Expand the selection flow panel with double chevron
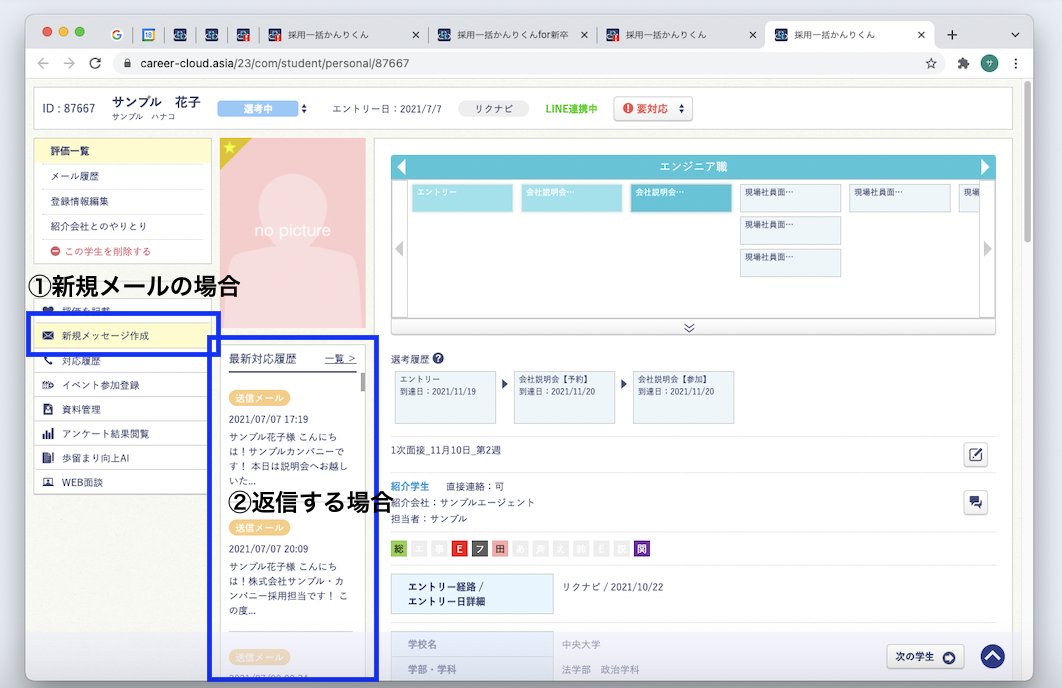 click(689, 328)
